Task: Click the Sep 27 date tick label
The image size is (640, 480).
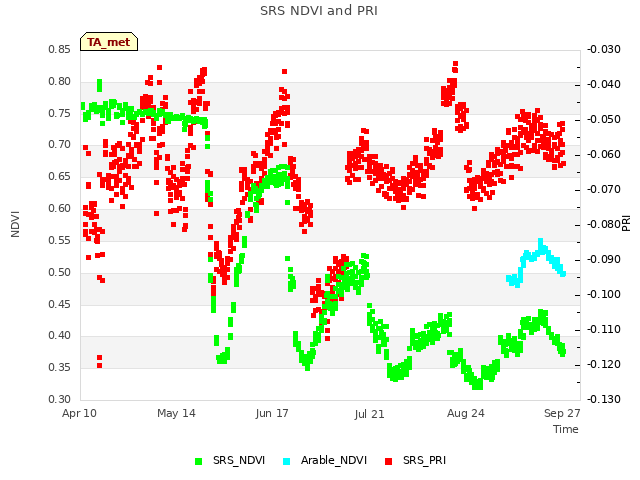Action: pyautogui.click(x=562, y=413)
